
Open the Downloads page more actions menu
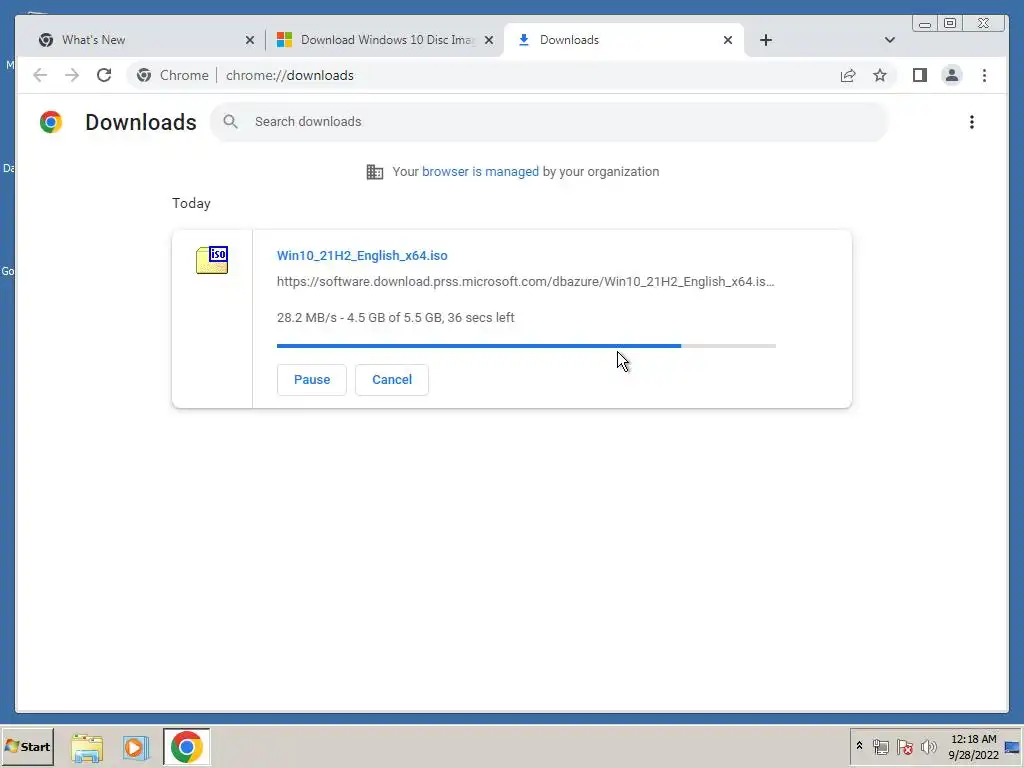point(972,122)
